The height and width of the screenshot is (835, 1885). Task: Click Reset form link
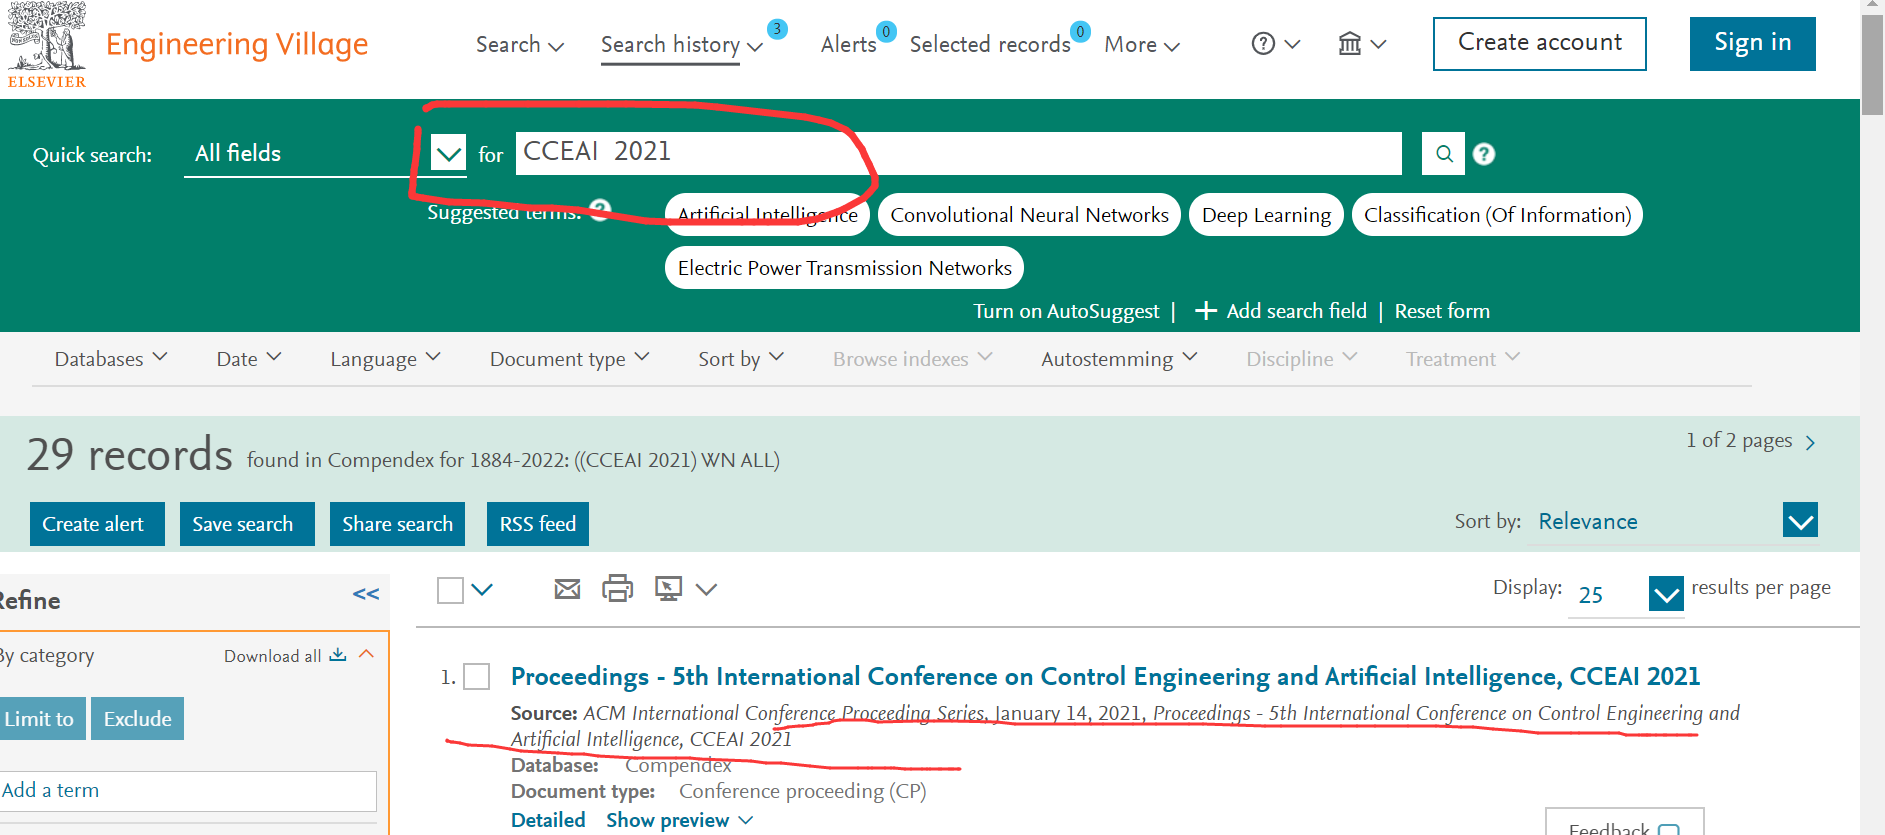coord(1442,311)
